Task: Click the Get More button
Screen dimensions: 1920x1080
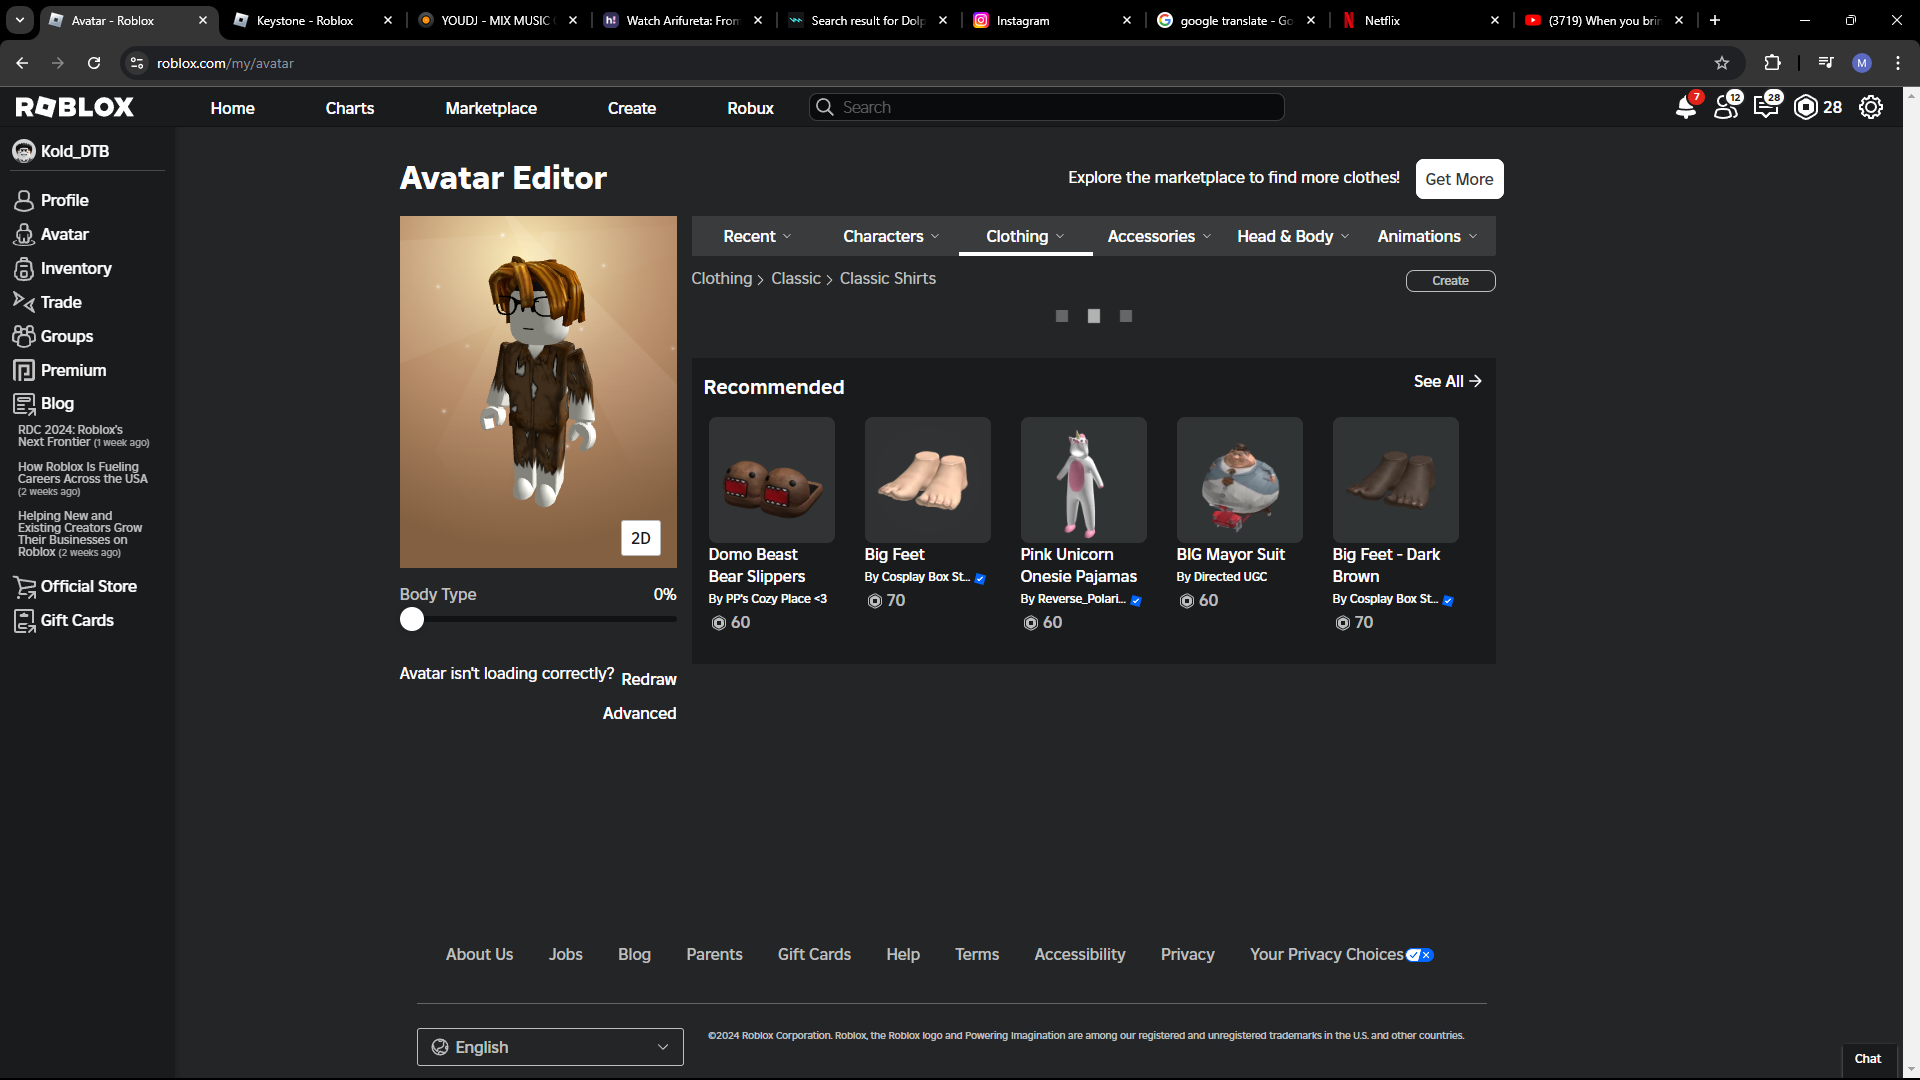Action: [x=1459, y=179]
